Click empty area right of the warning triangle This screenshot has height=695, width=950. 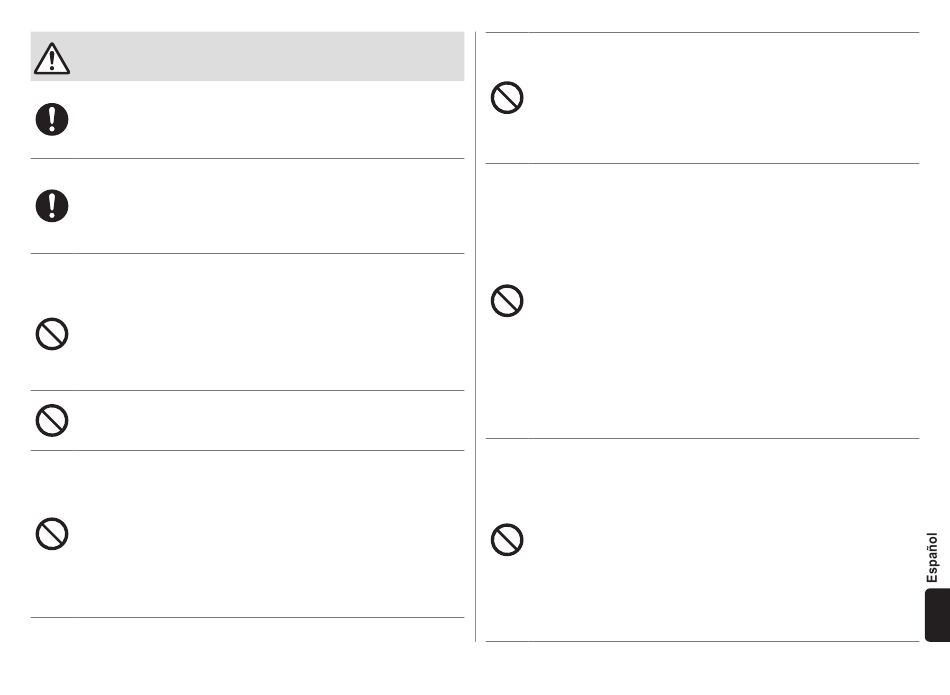pyautogui.click(x=268, y=56)
